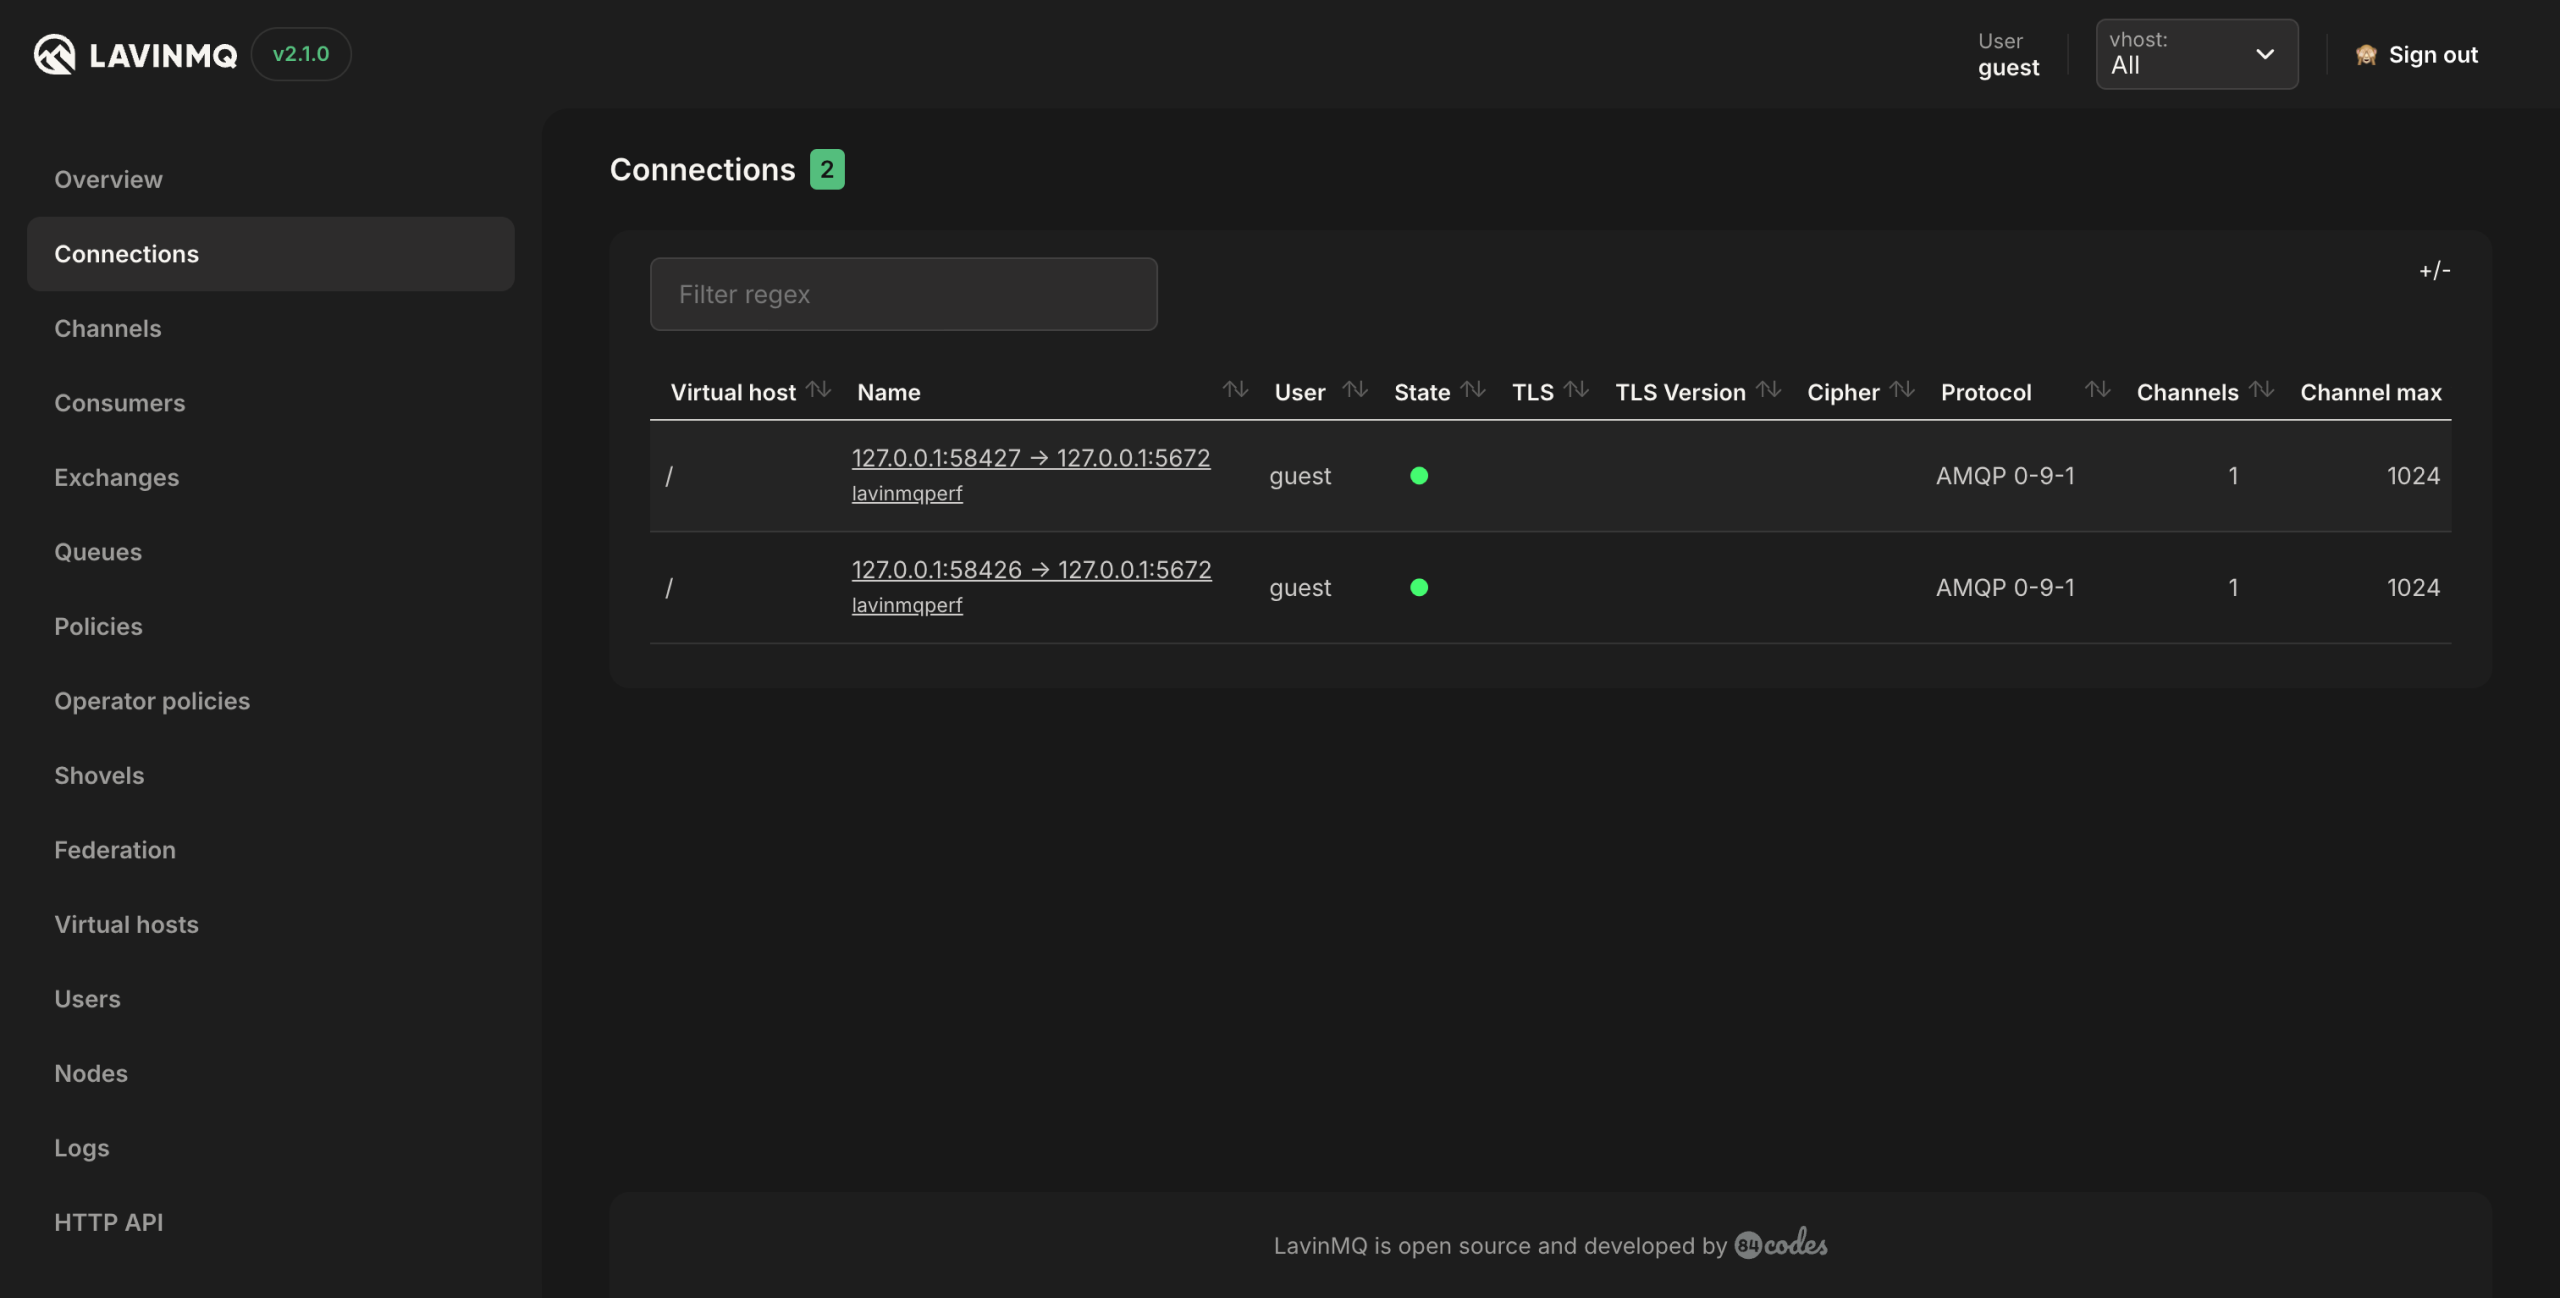The width and height of the screenshot is (2560, 1298).
Task: Sort table by User arrows
Action: [x=1355, y=389]
